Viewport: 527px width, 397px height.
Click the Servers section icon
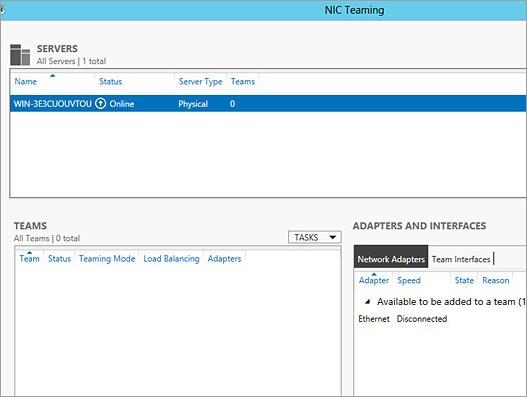[20, 55]
